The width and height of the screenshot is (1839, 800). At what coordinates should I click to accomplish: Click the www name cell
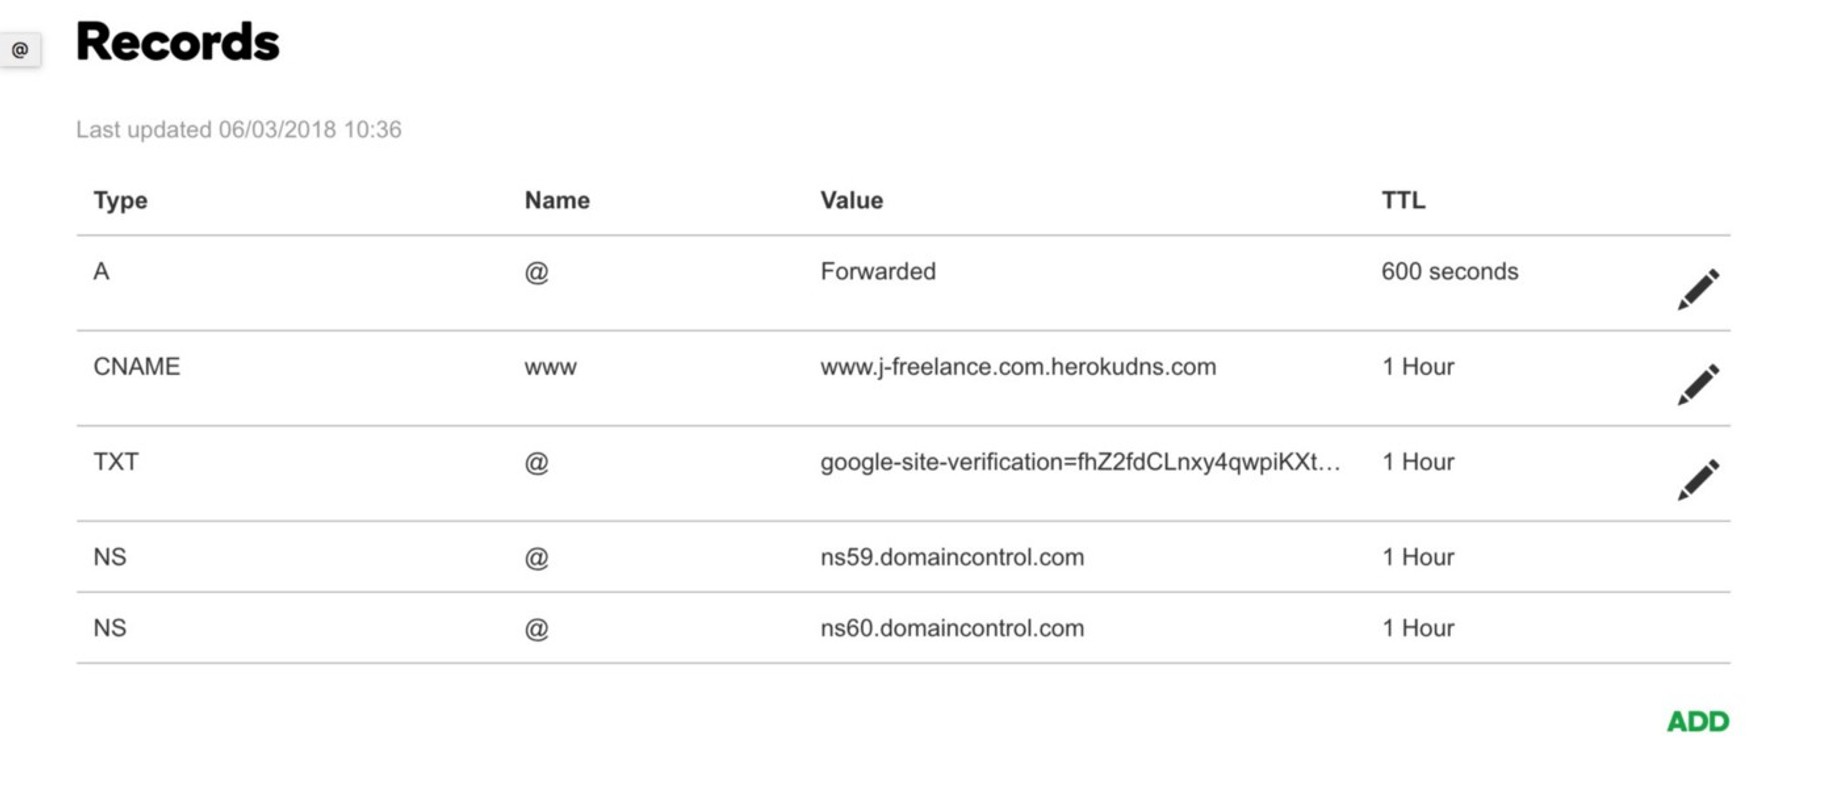(x=550, y=367)
